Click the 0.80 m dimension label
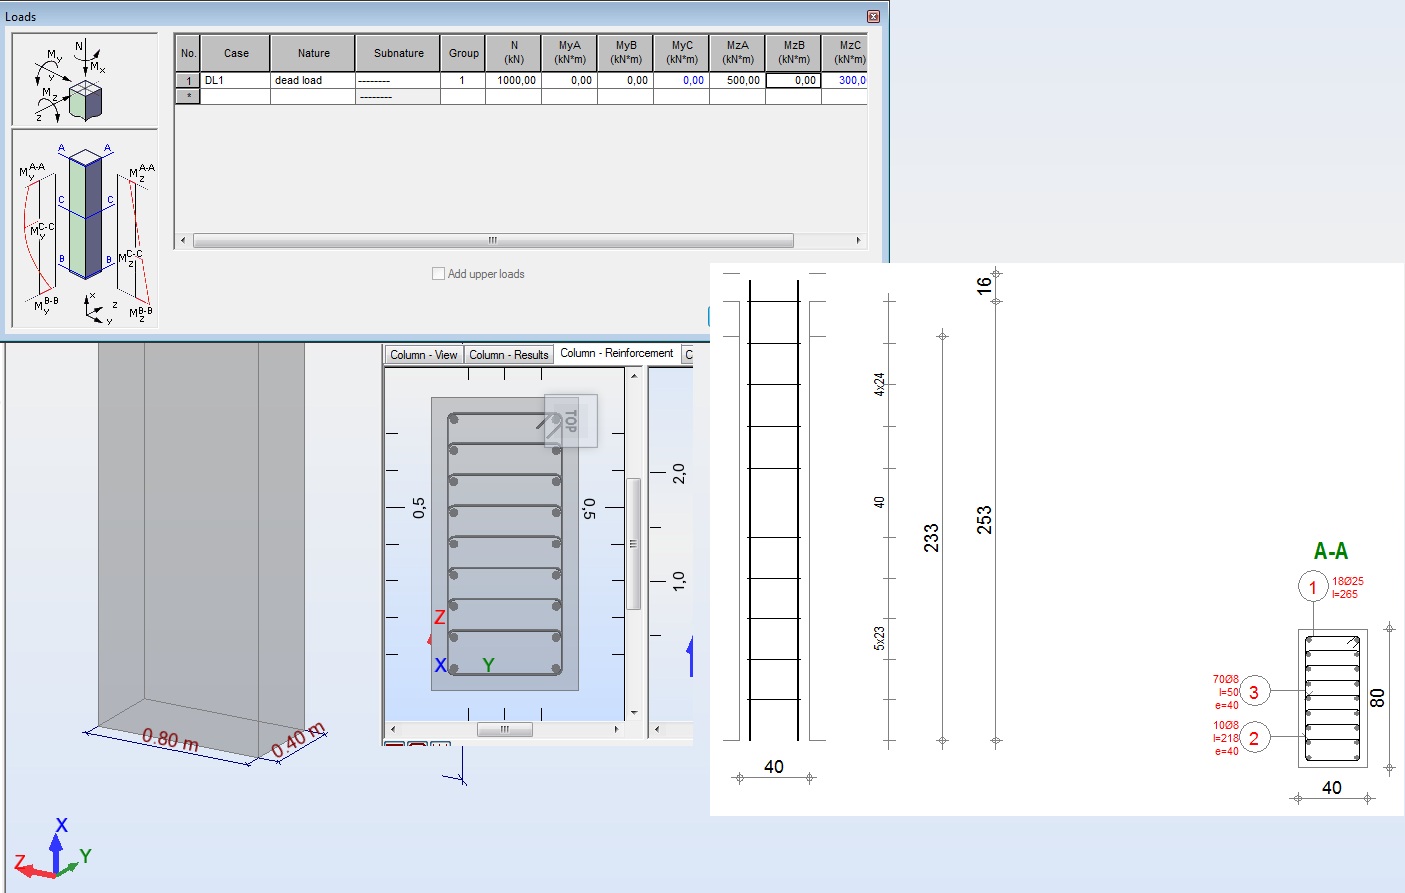 tap(170, 740)
